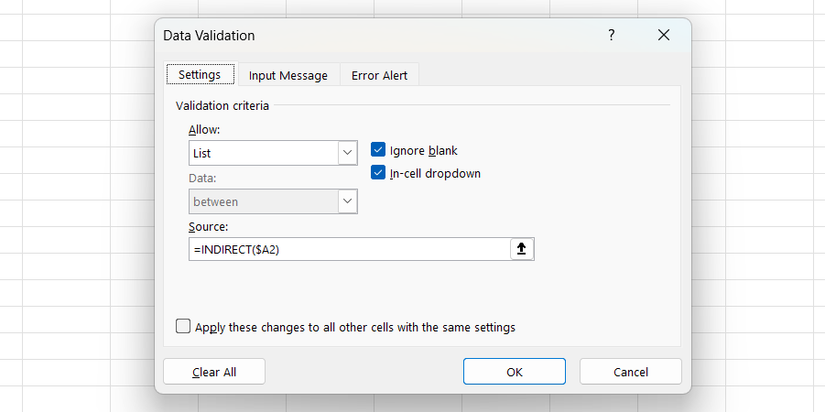
Task: Open the Data dropdown showing between
Action: coord(347,201)
